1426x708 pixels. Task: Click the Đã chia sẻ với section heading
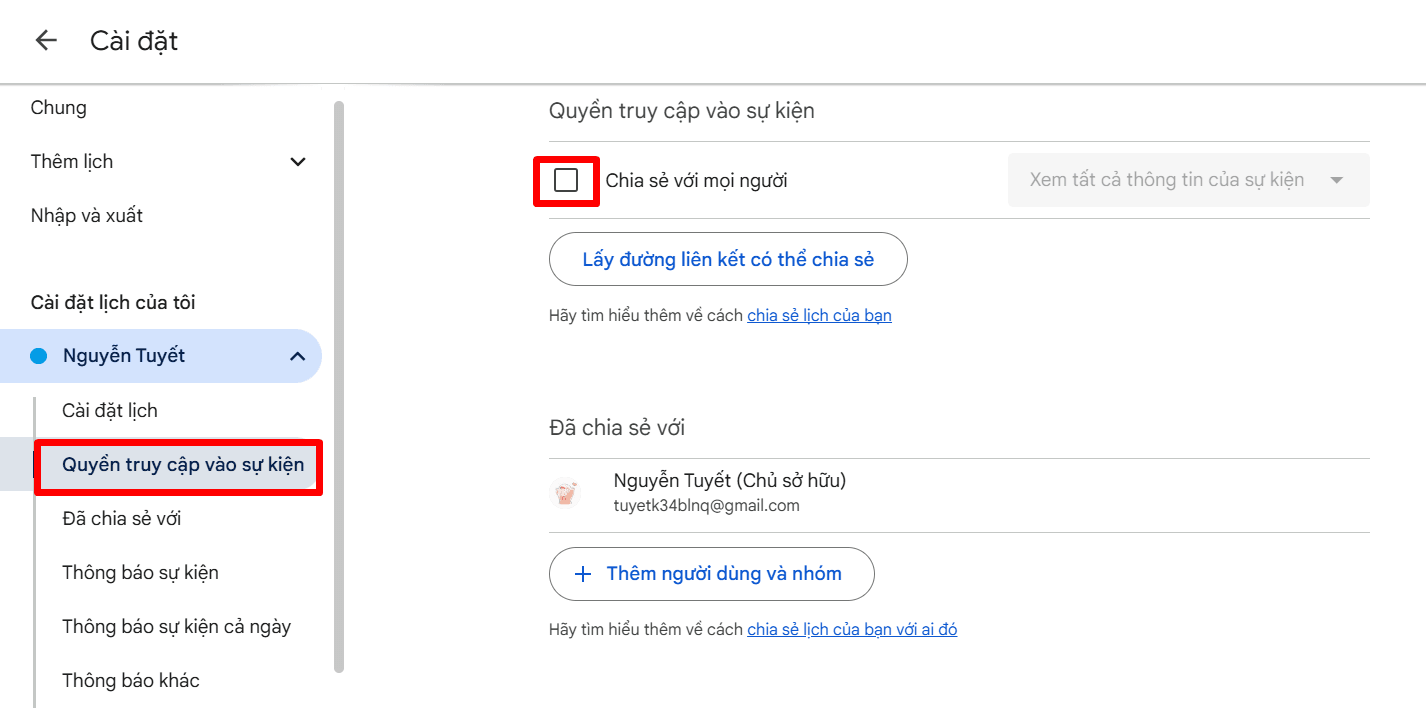(x=617, y=427)
